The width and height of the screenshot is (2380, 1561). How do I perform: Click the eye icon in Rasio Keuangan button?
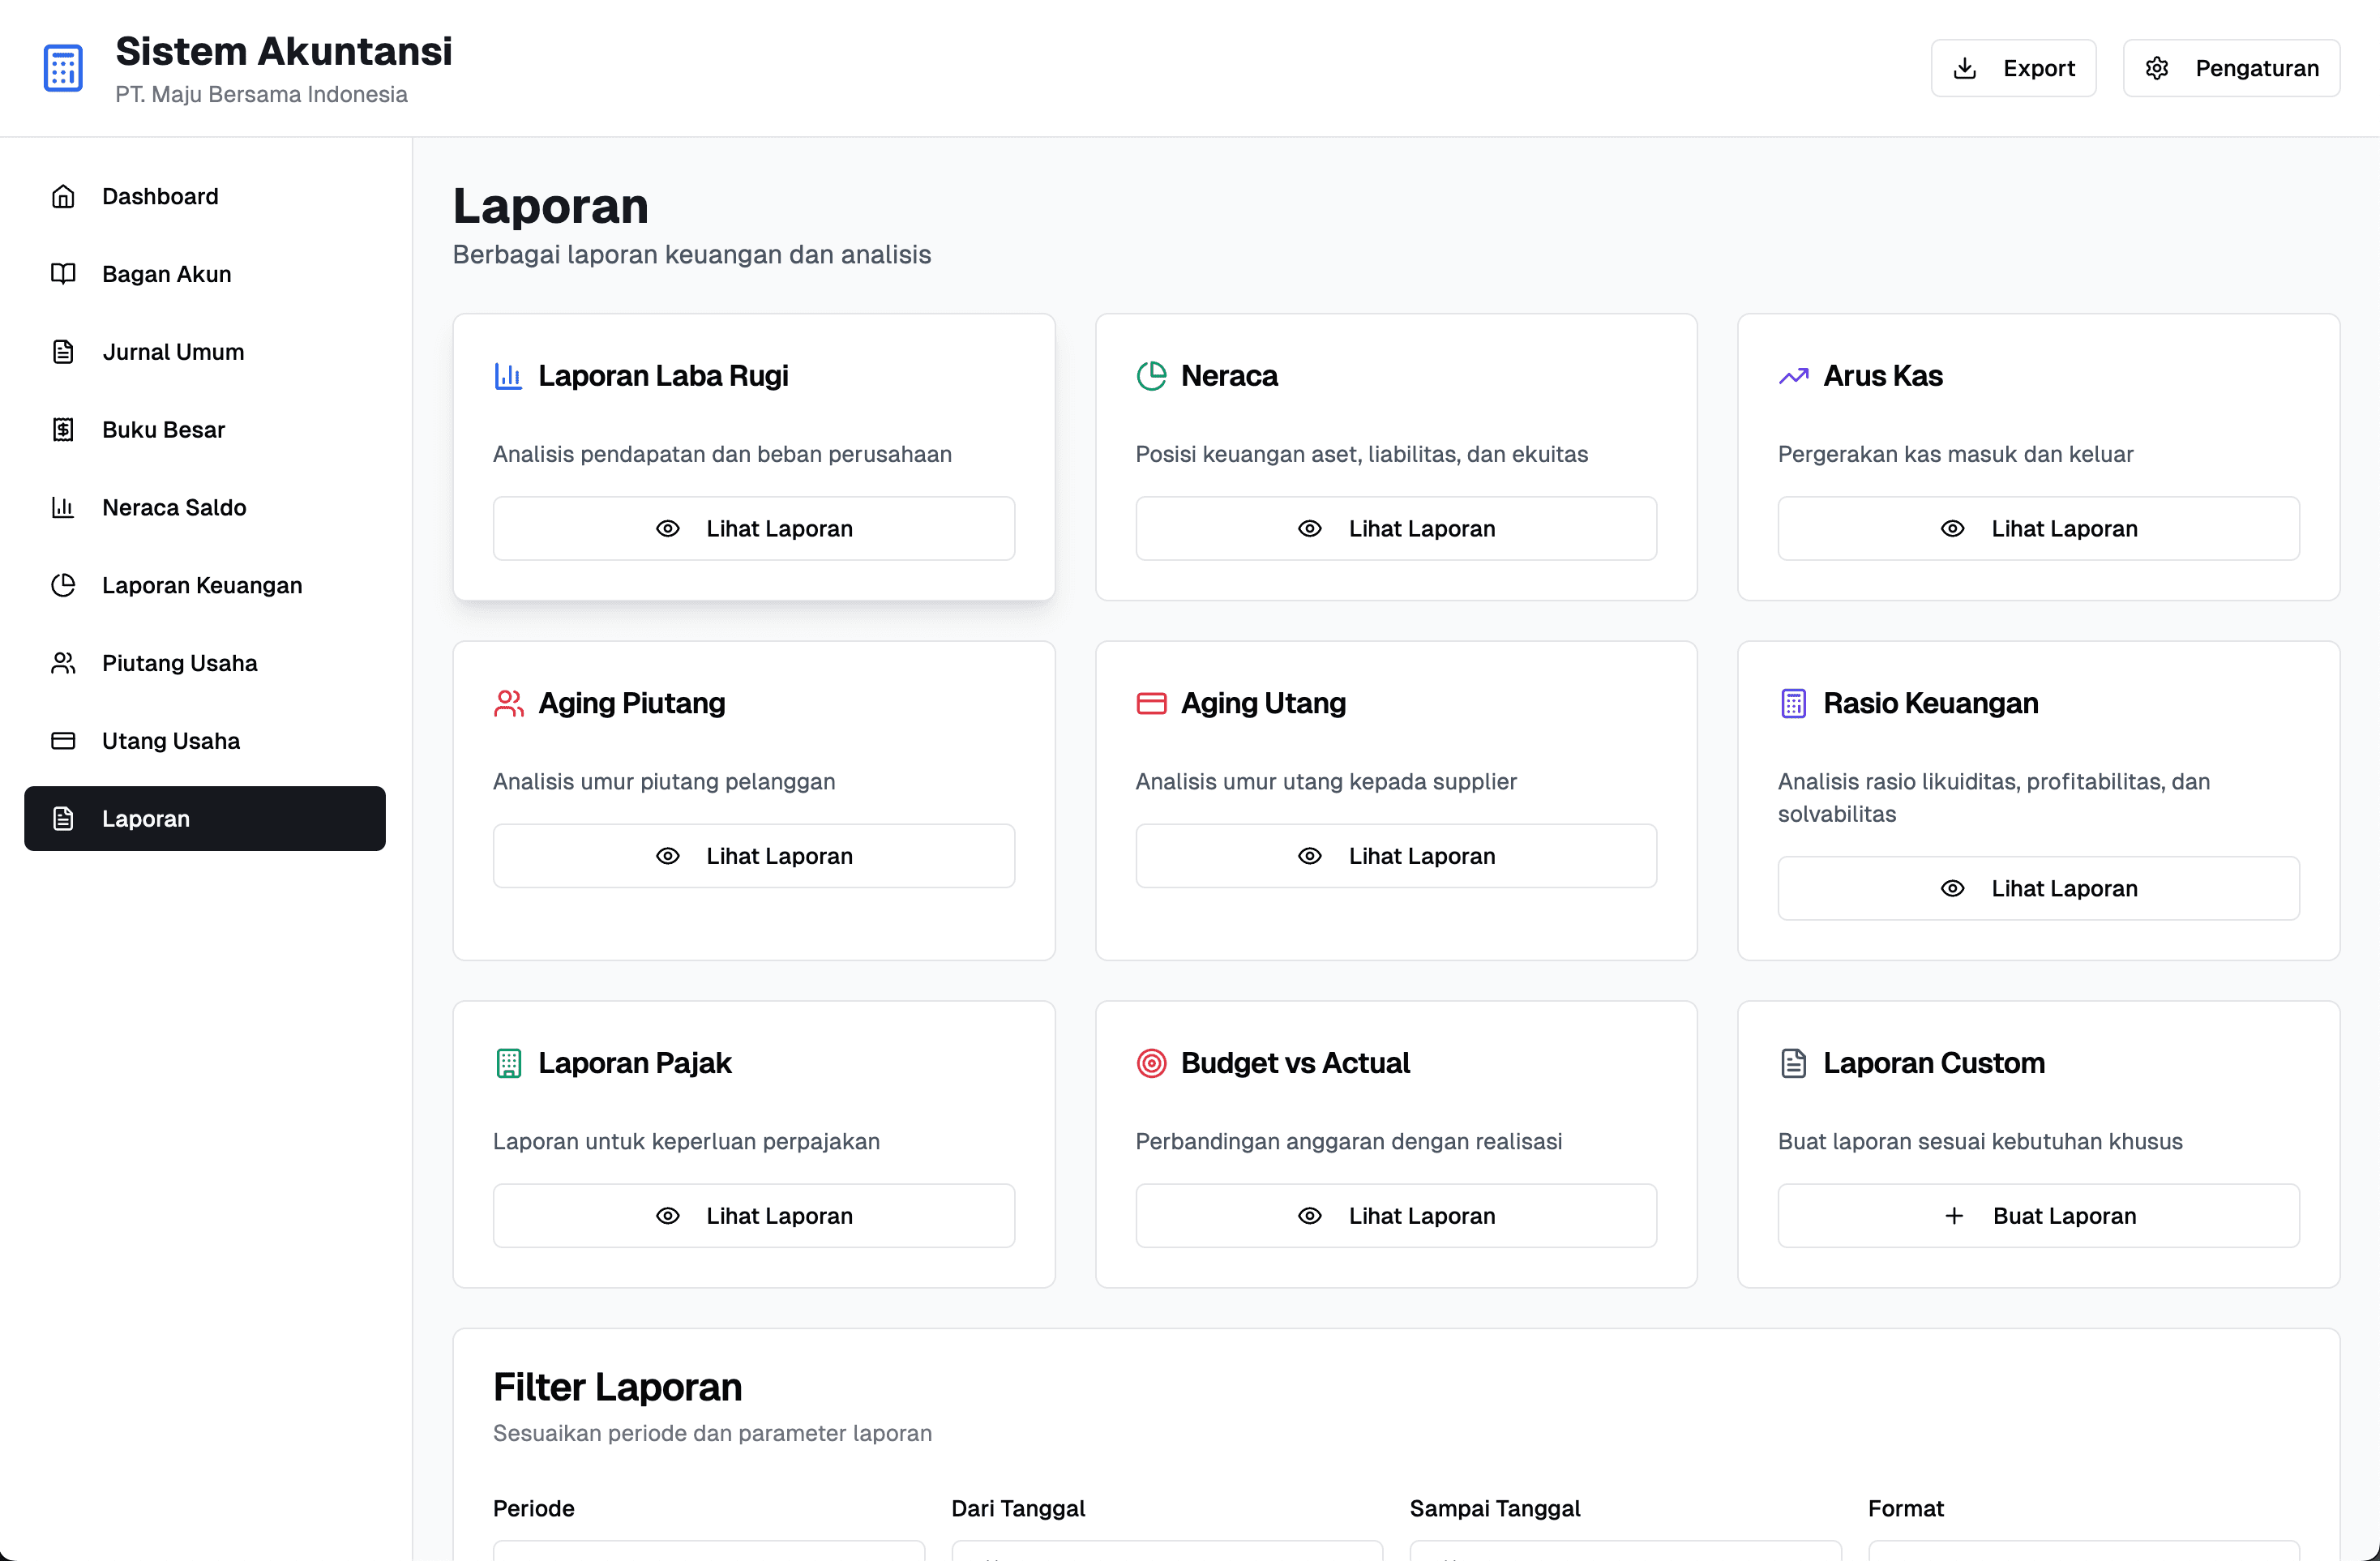click(1952, 889)
